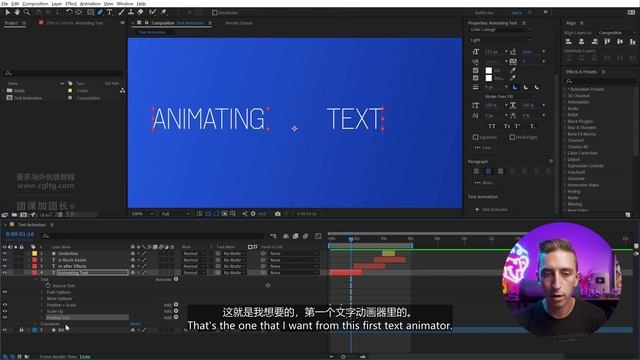Apply All Caps text style
Viewport: 640px width, 360px height.
492,126
